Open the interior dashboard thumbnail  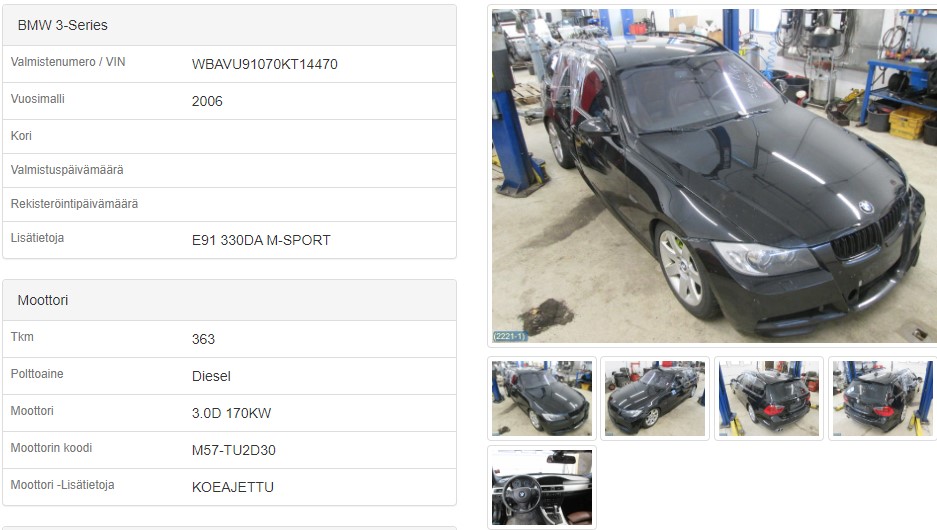click(542, 488)
